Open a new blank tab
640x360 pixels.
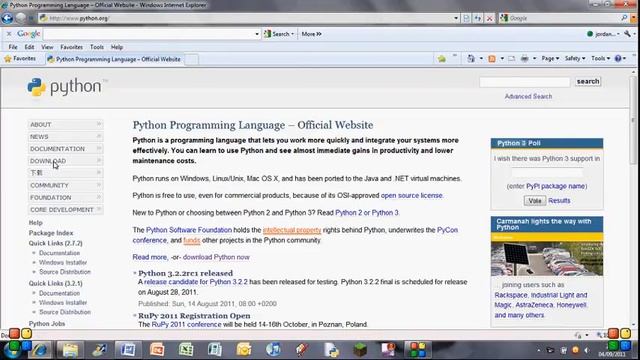coord(192,59)
